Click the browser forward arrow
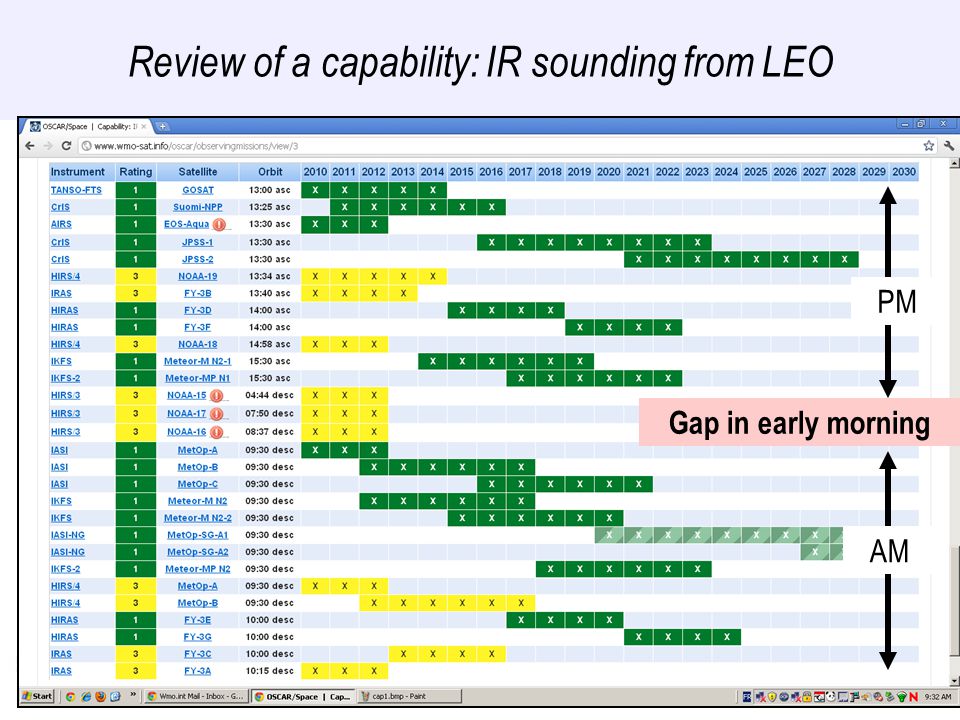Image resolution: width=960 pixels, height=720 pixels. 48,146
